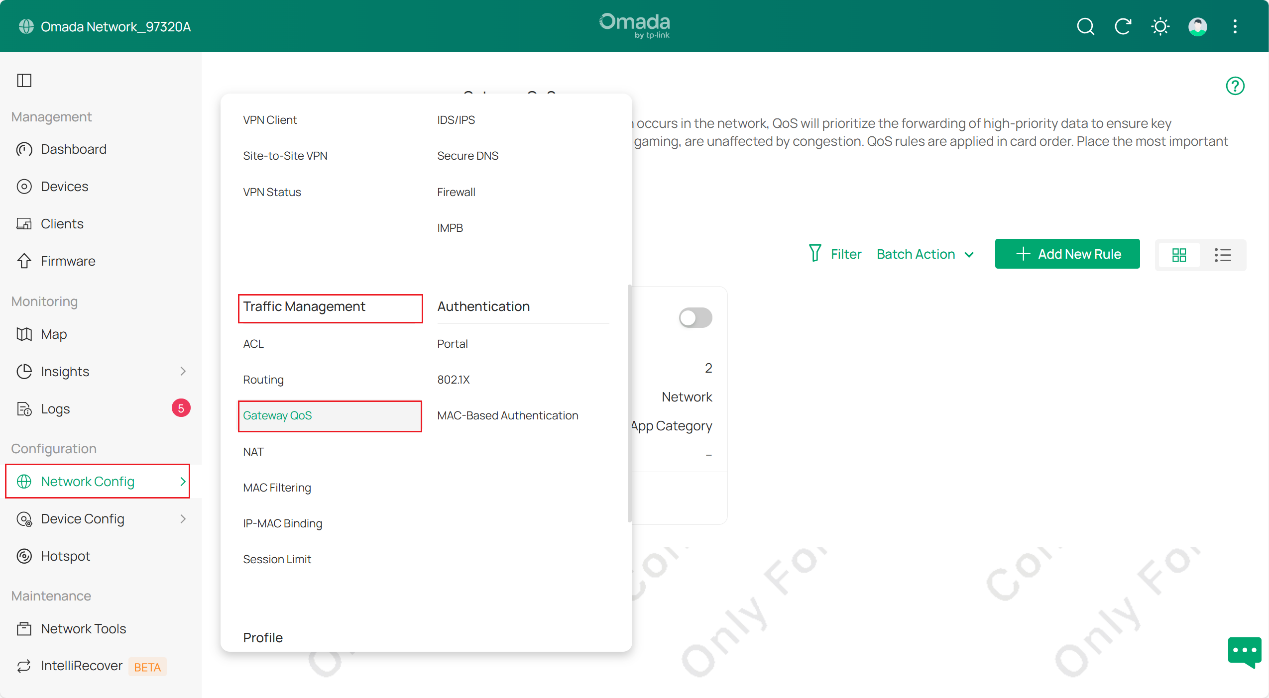Open the chat bubble in bottom corner
Screen dimensions: 1269x698
pos(1243,652)
